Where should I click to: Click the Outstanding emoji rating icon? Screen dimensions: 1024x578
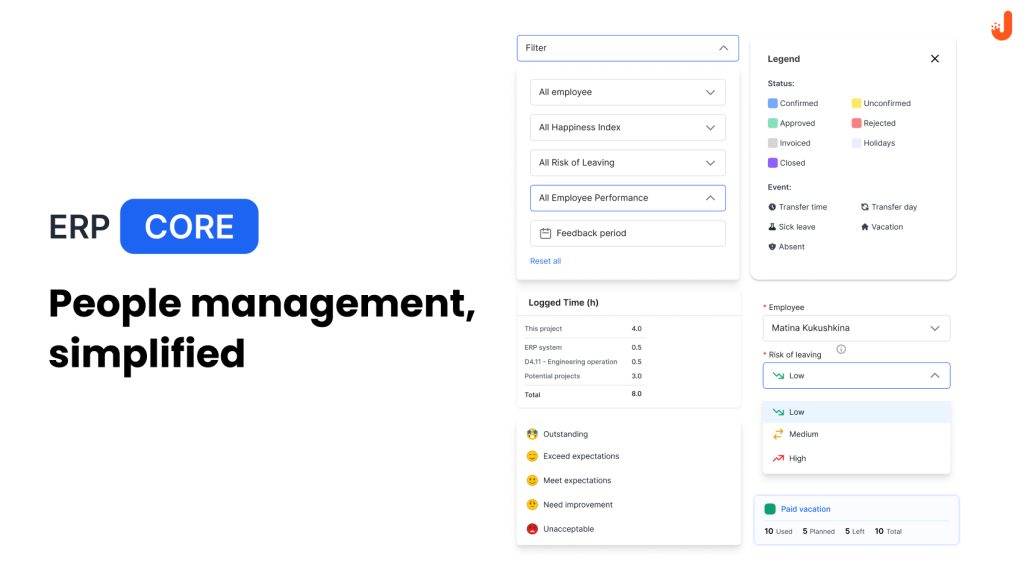point(532,434)
